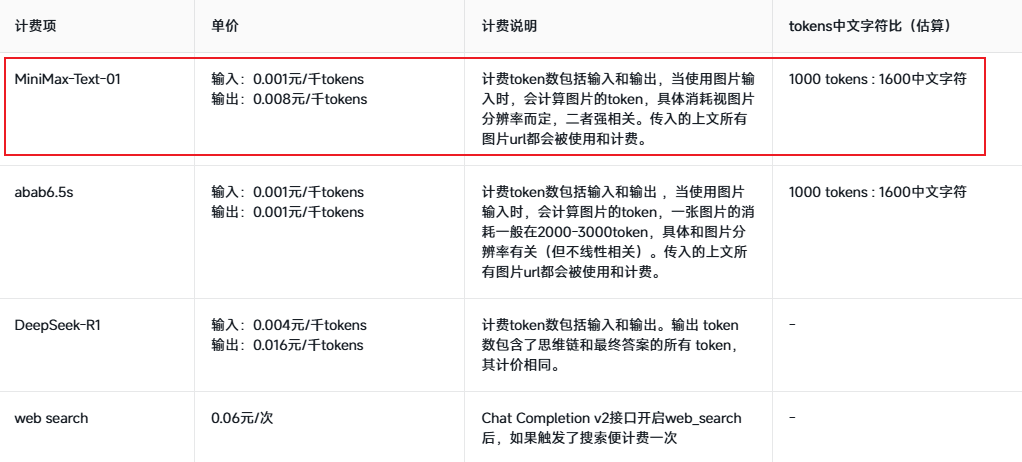Click the 0.06元/次 web search price
This screenshot has height=462, width=1022.
[242, 418]
